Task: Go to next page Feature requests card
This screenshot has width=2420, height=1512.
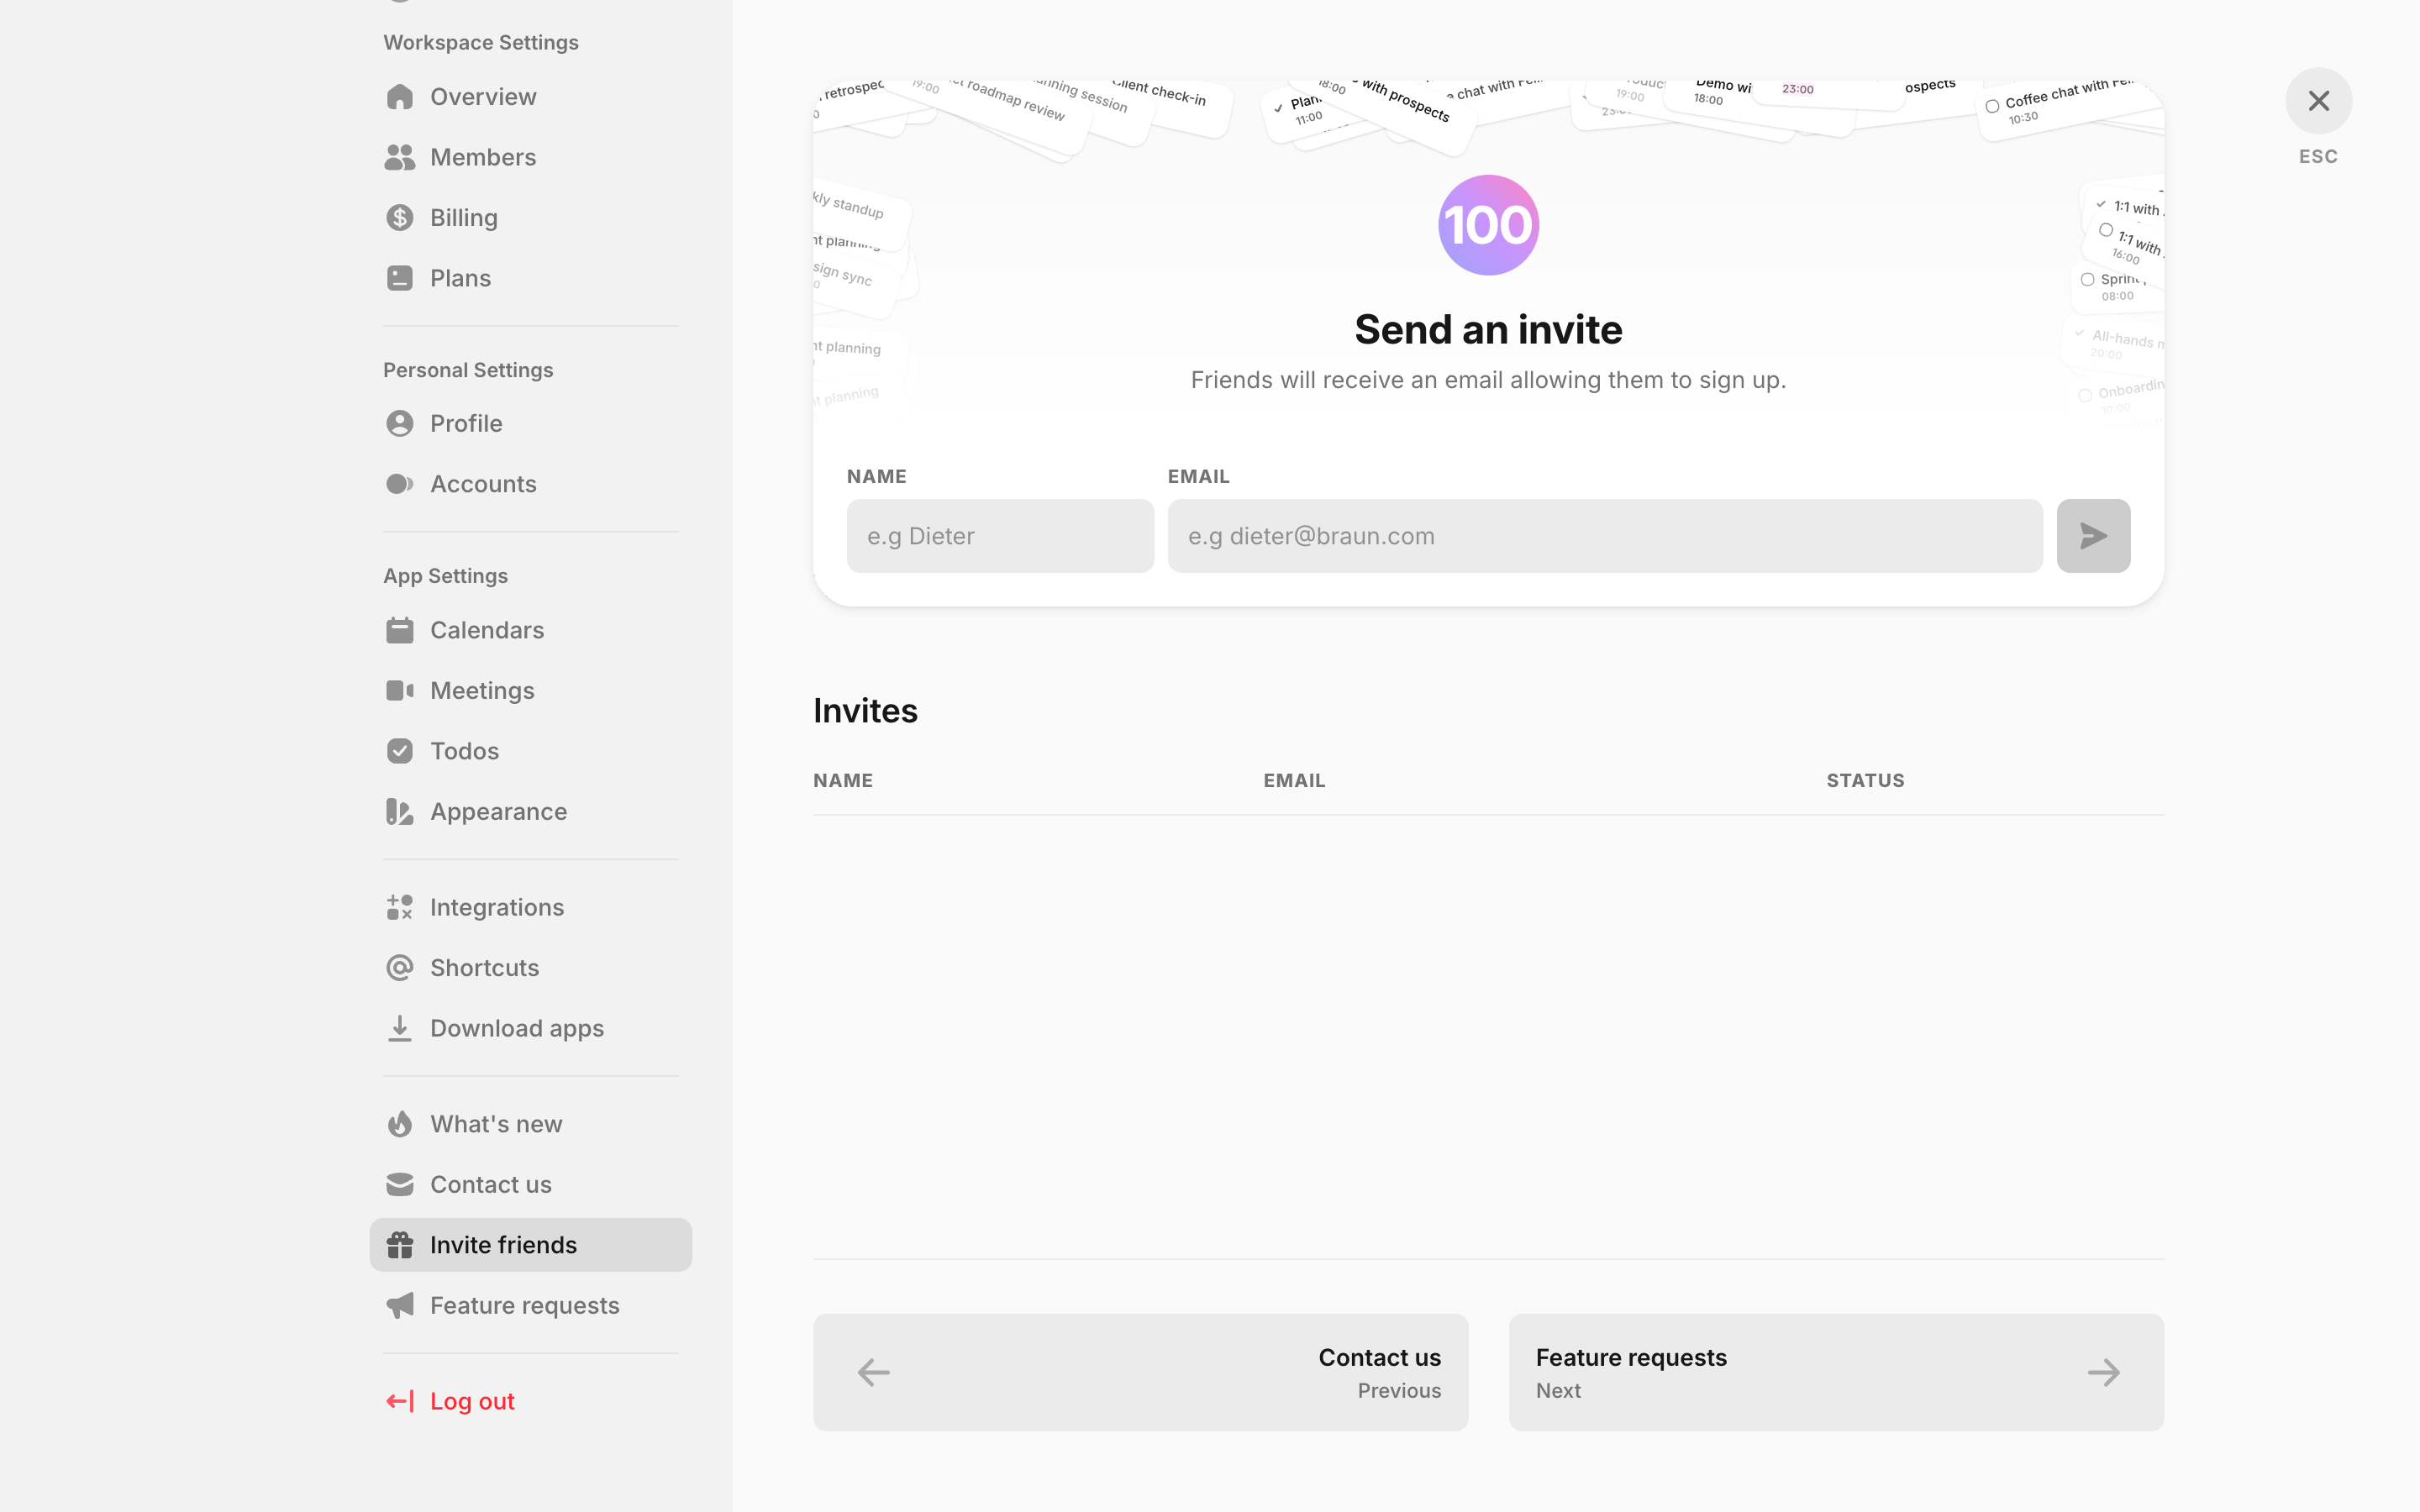Action: (x=1836, y=1372)
